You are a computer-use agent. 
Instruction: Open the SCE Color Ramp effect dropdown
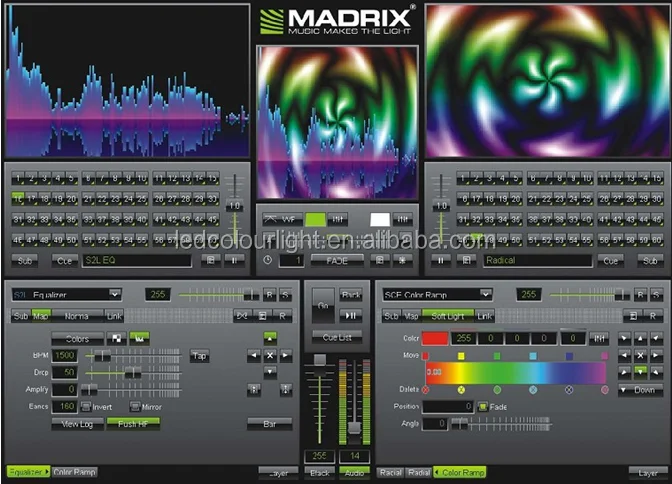pos(437,295)
